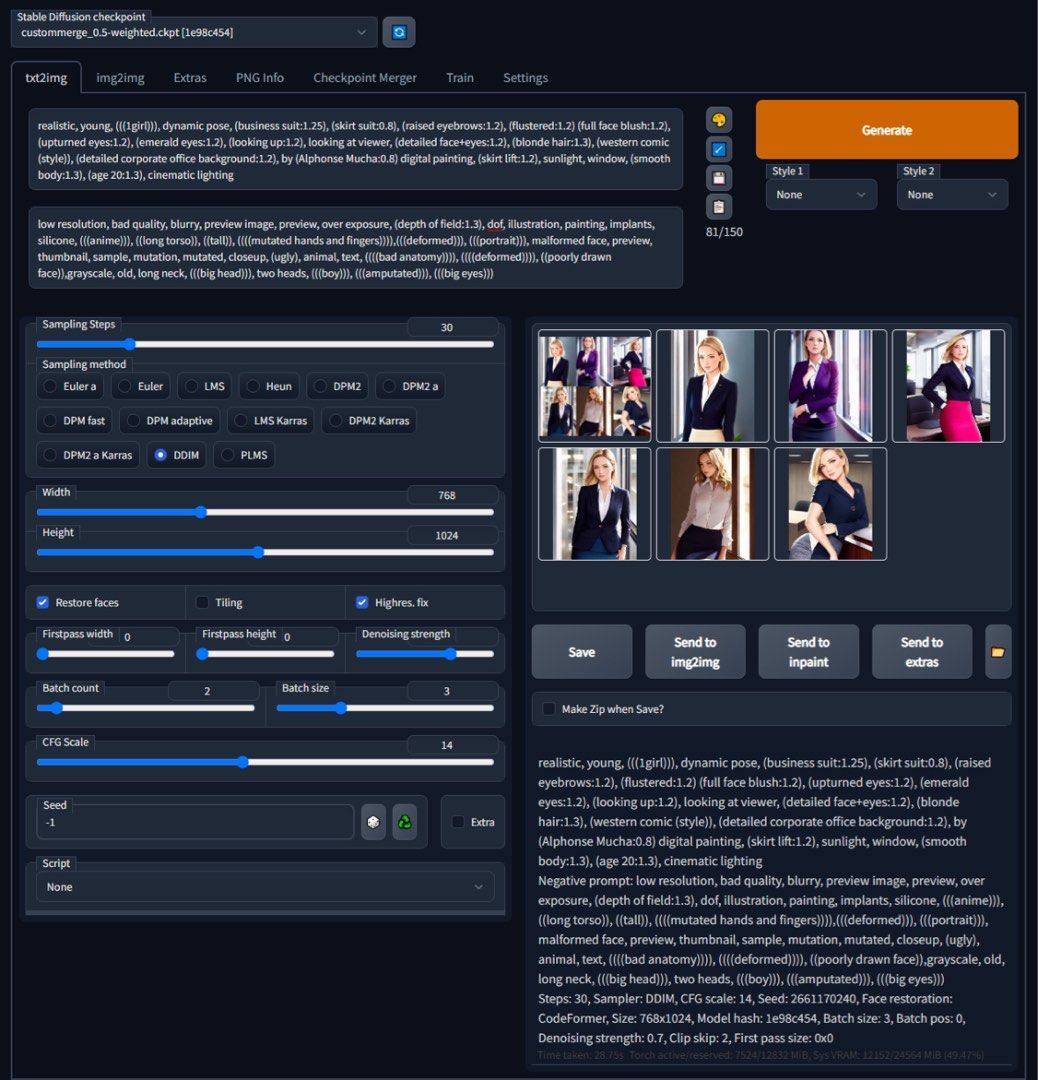Click the CFG Scale slider track

(x=265, y=762)
